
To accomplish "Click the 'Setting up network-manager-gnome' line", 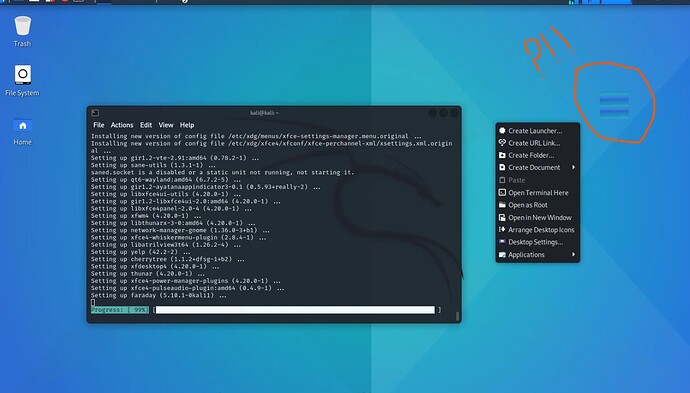I will point(180,230).
